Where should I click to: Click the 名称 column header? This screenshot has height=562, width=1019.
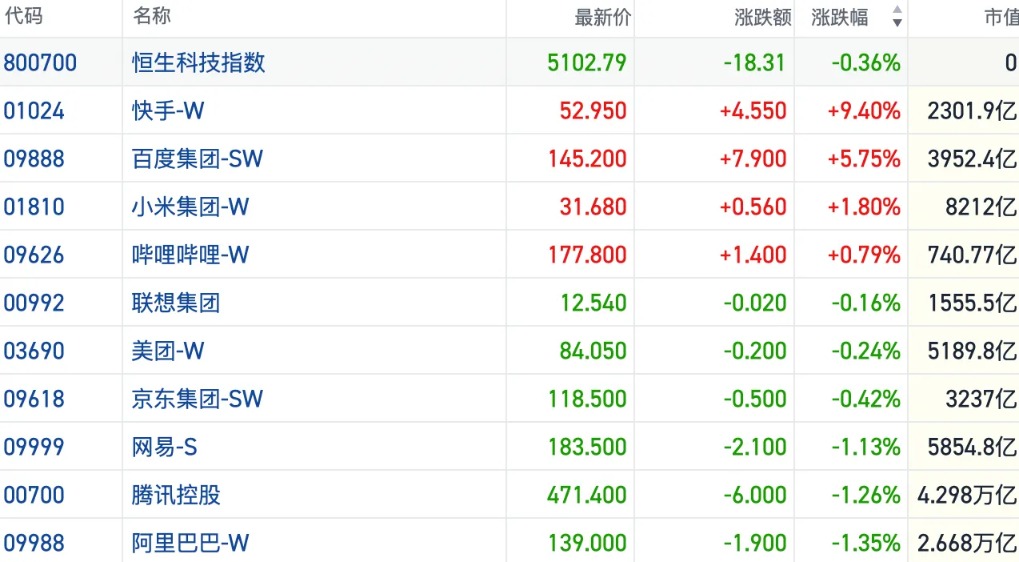(x=151, y=16)
